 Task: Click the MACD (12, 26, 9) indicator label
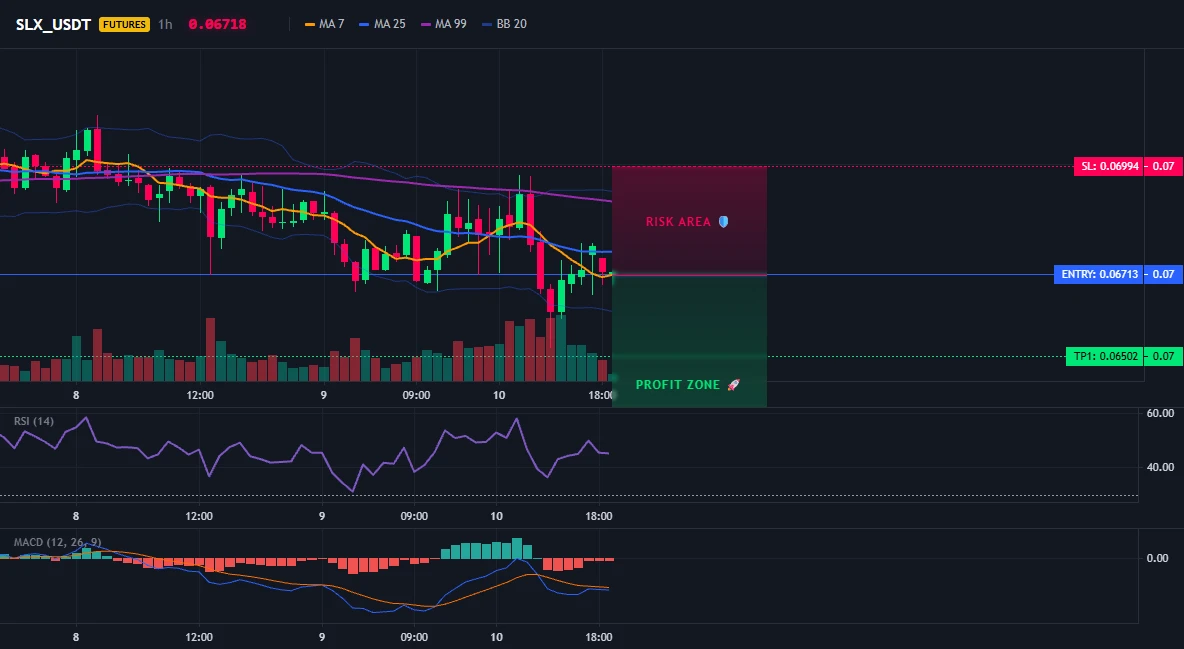pos(57,542)
